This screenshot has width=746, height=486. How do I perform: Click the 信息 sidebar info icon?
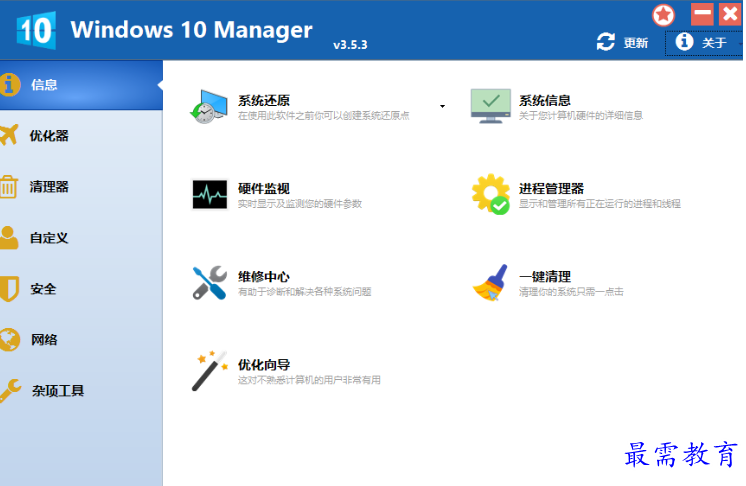tap(10, 85)
